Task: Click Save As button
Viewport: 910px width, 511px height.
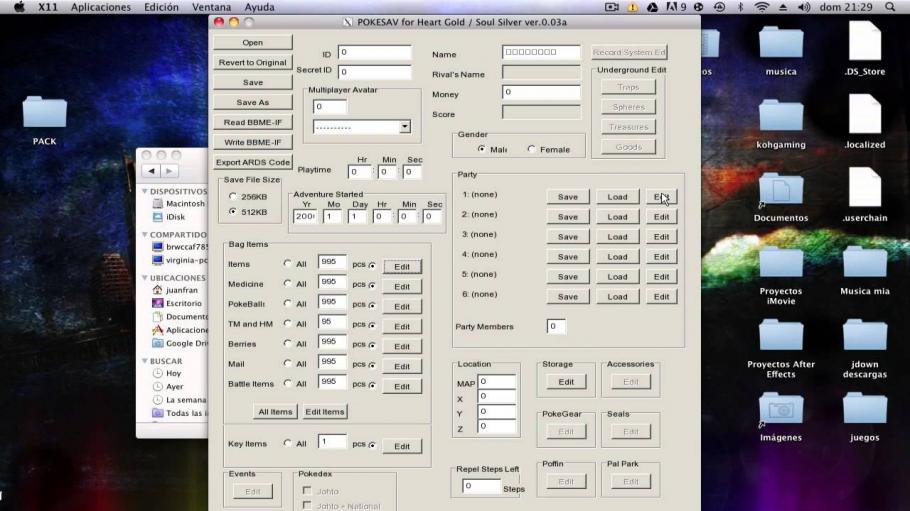Action: (x=252, y=102)
